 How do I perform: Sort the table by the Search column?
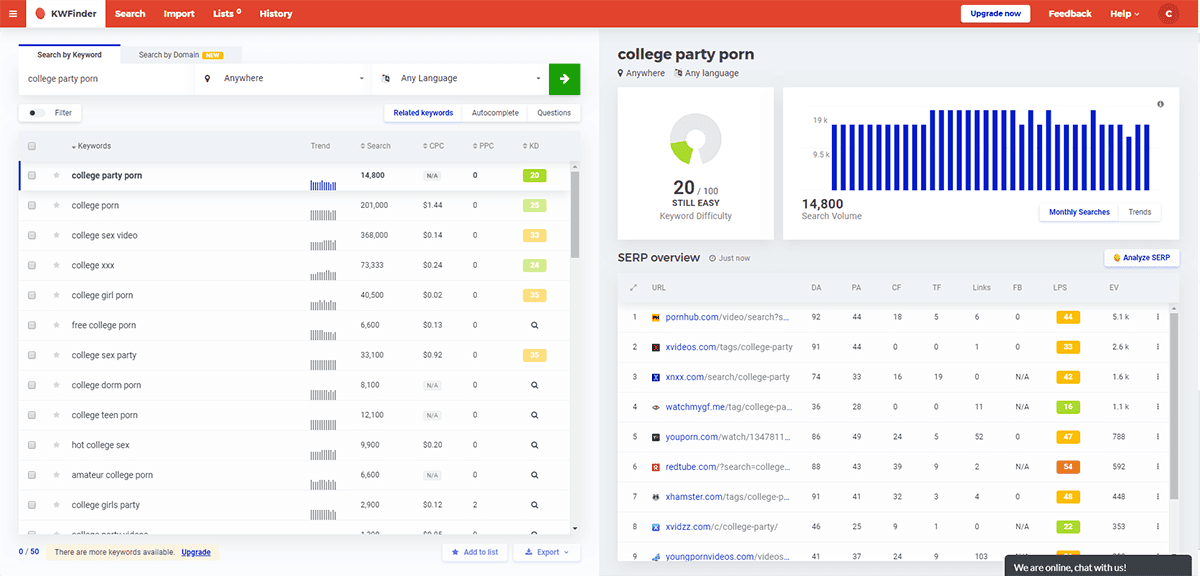(x=375, y=146)
